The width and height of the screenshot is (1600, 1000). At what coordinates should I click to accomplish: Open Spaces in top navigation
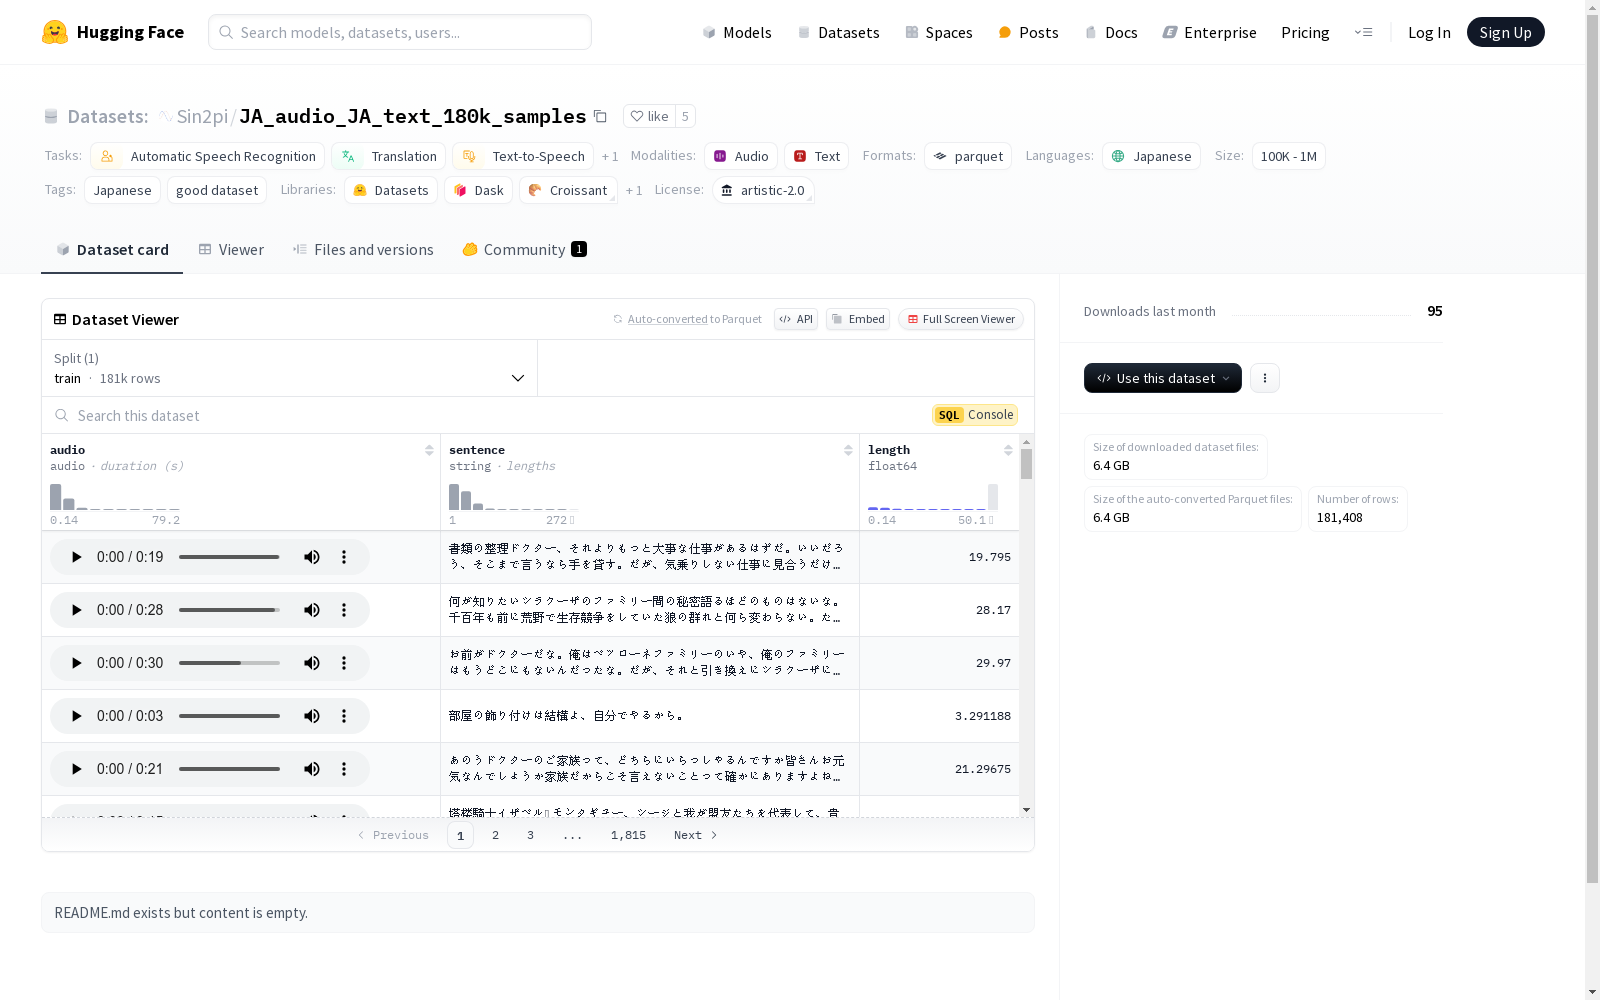[939, 32]
